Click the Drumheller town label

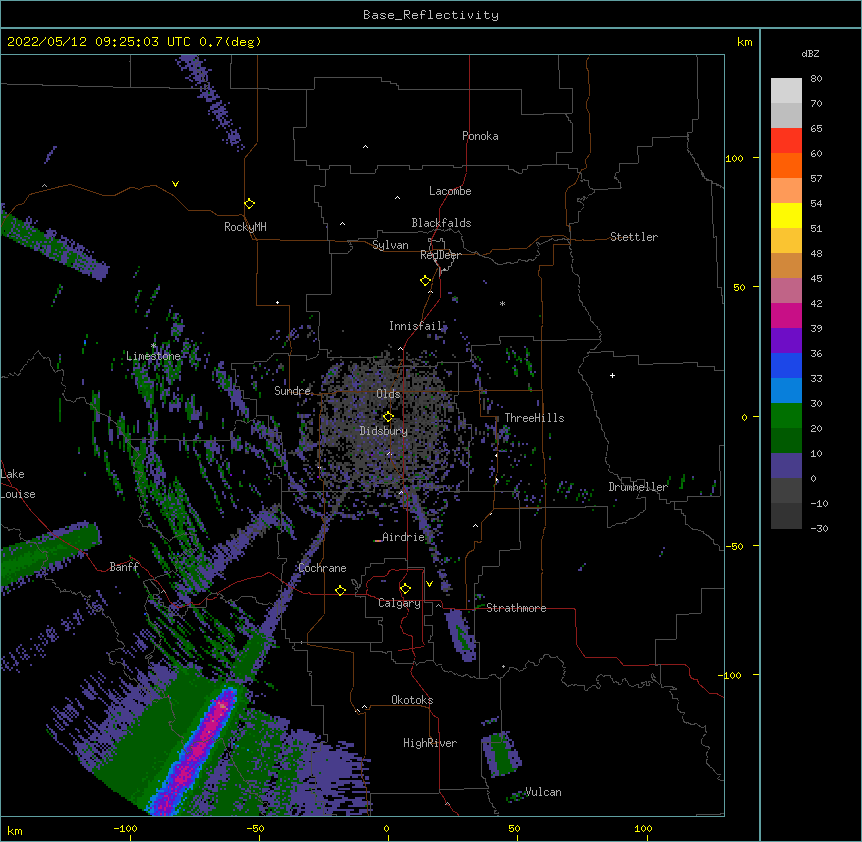638,487
